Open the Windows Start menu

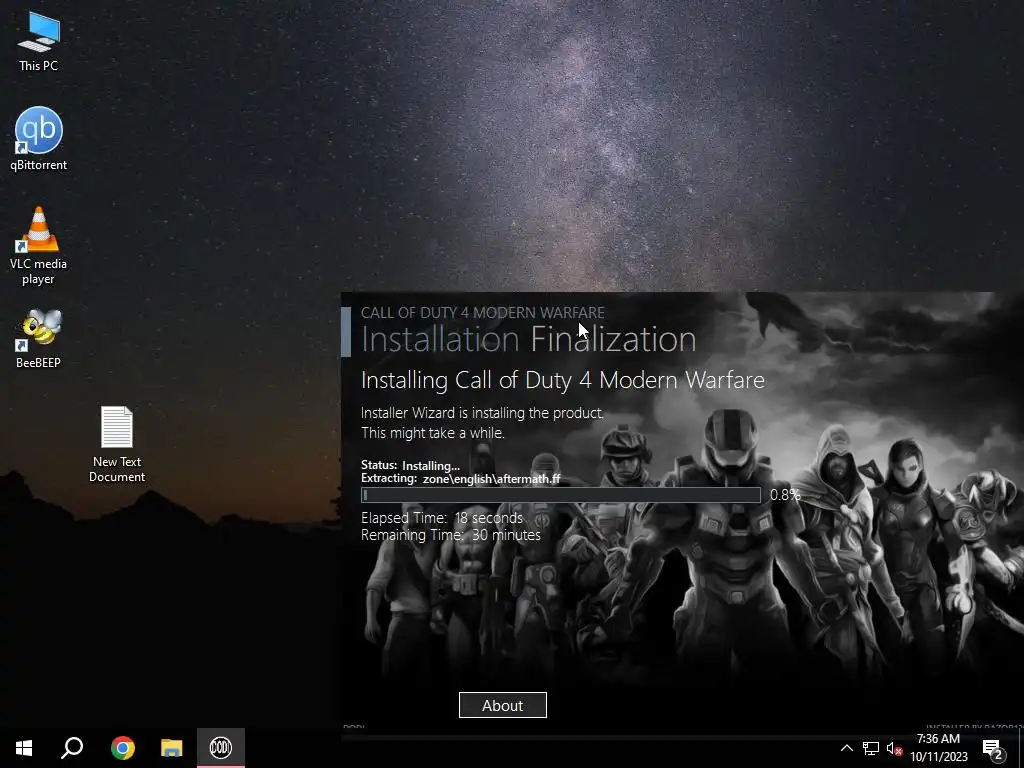pyautogui.click(x=24, y=748)
